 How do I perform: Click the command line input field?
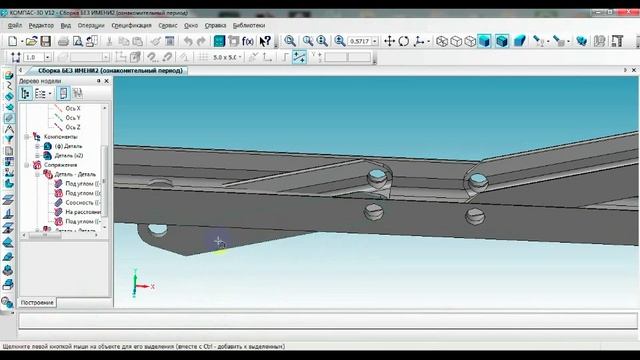(328, 321)
